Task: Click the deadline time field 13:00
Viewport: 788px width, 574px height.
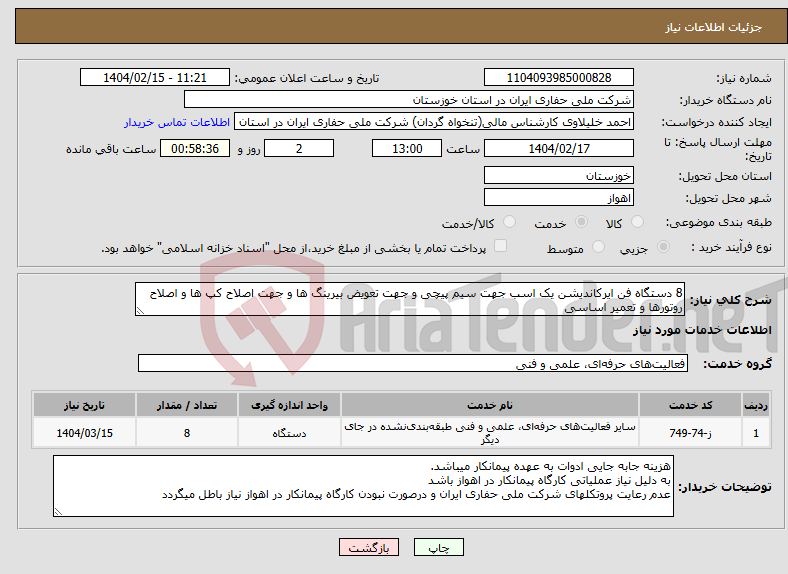Action: click(407, 148)
